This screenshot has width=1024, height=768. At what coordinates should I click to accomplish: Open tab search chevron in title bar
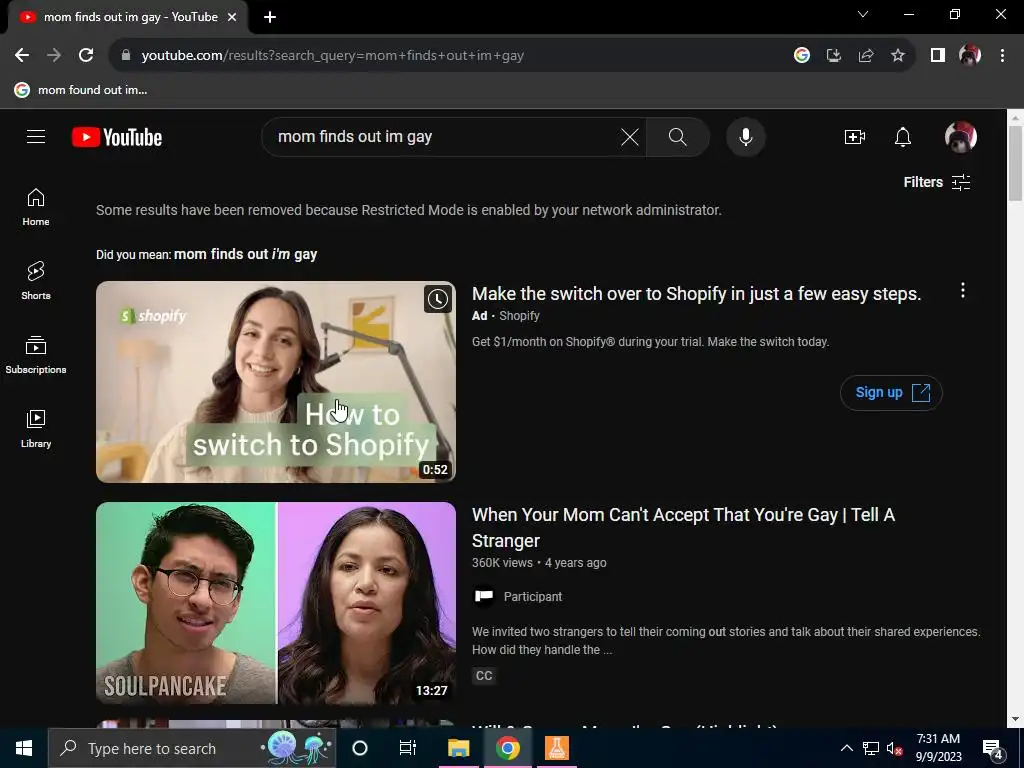[863, 14]
